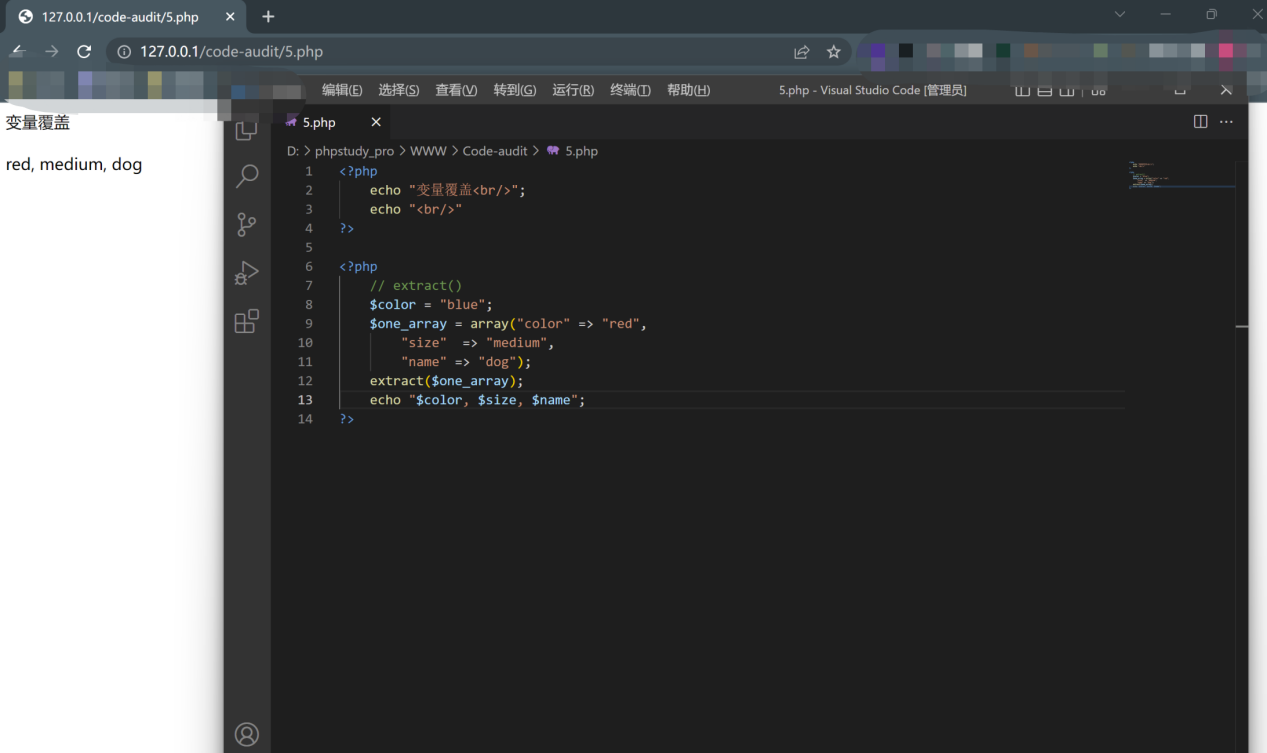Open the 帮助(H) menu
Image resolution: width=1267 pixels, height=753 pixels.
pyautogui.click(x=688, y=90)
